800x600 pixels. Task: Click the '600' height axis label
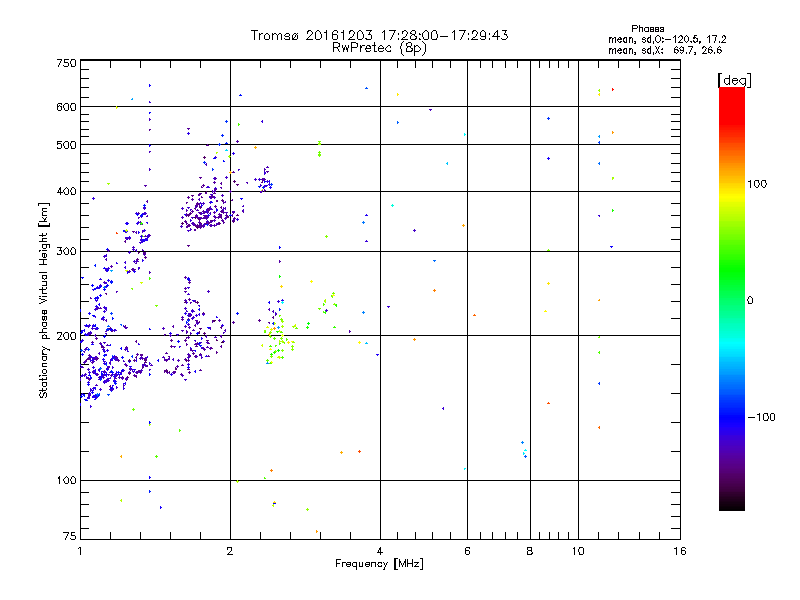(x=66, y=107)
